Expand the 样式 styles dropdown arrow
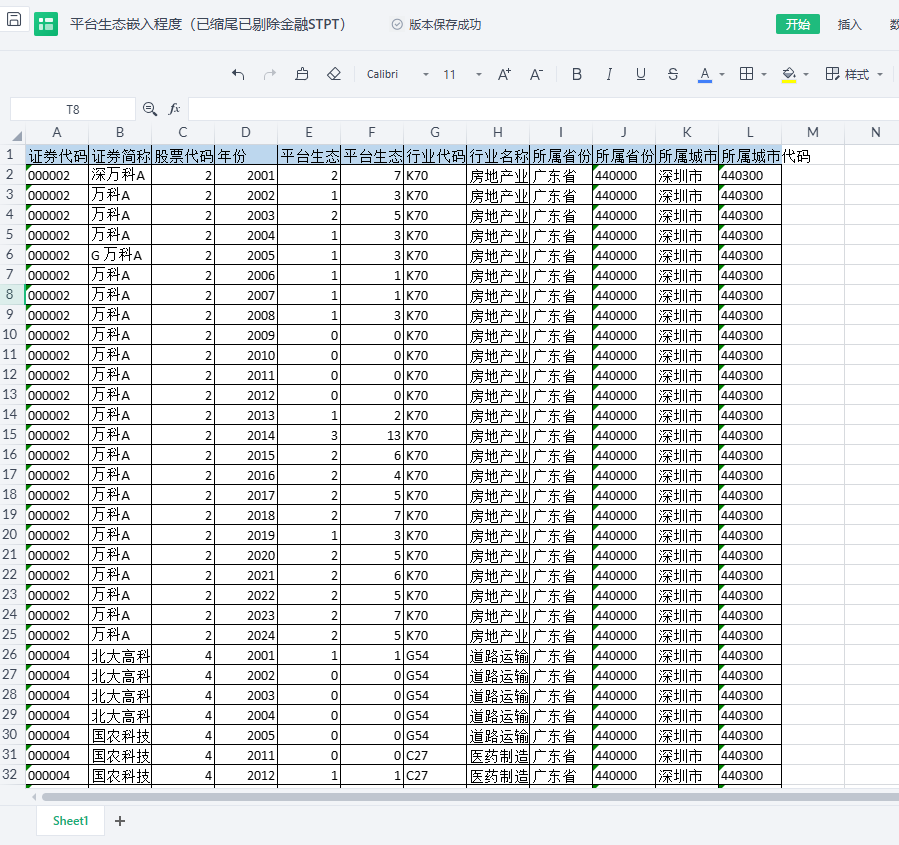Screen dimensions: 899x845 click(880, 75)
